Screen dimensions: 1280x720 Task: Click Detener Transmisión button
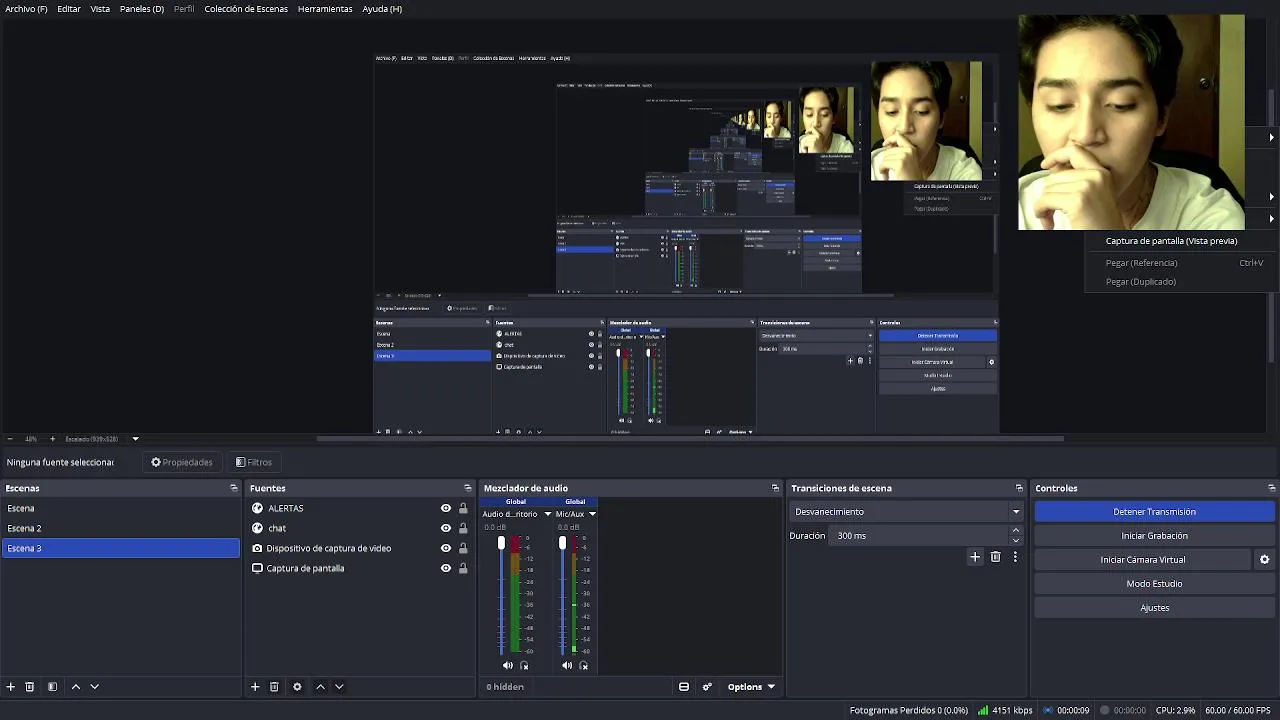coord(1154,512)
